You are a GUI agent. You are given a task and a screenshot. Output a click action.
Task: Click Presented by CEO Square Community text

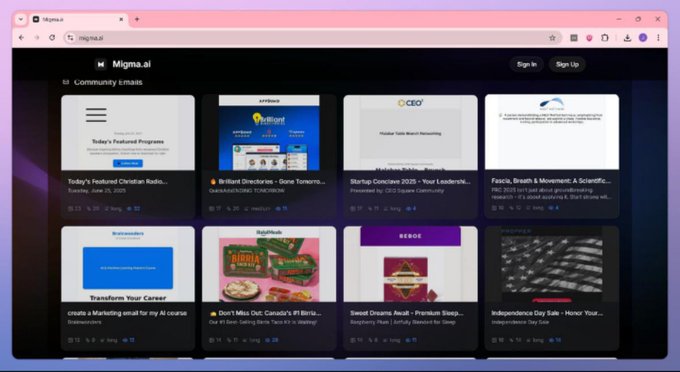[x=397, y=191]
